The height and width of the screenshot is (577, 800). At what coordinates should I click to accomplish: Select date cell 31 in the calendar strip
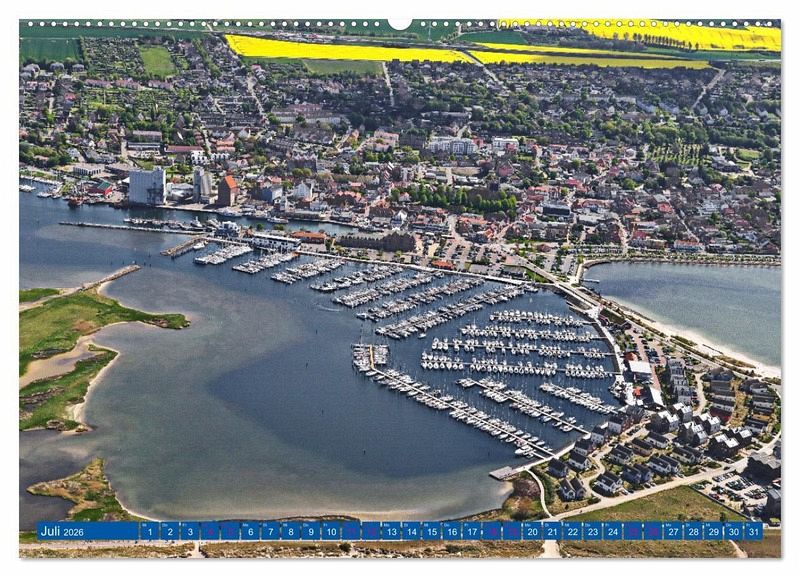(754, 531)
